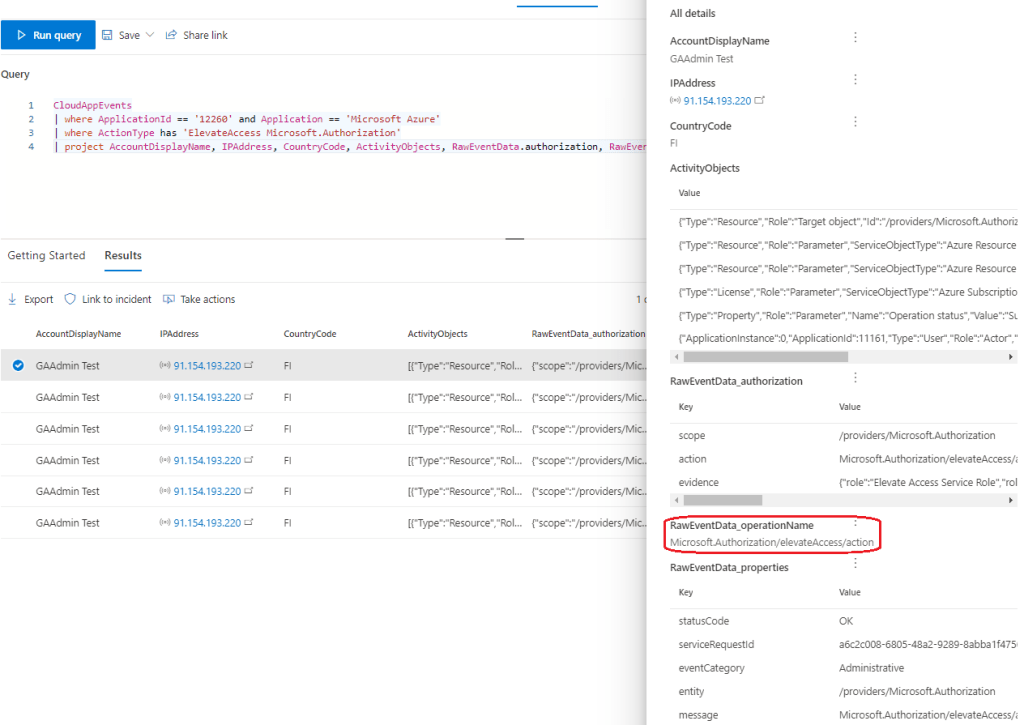Copy IP address icon in details panel
1024x725 pixels.
[760, 101]
